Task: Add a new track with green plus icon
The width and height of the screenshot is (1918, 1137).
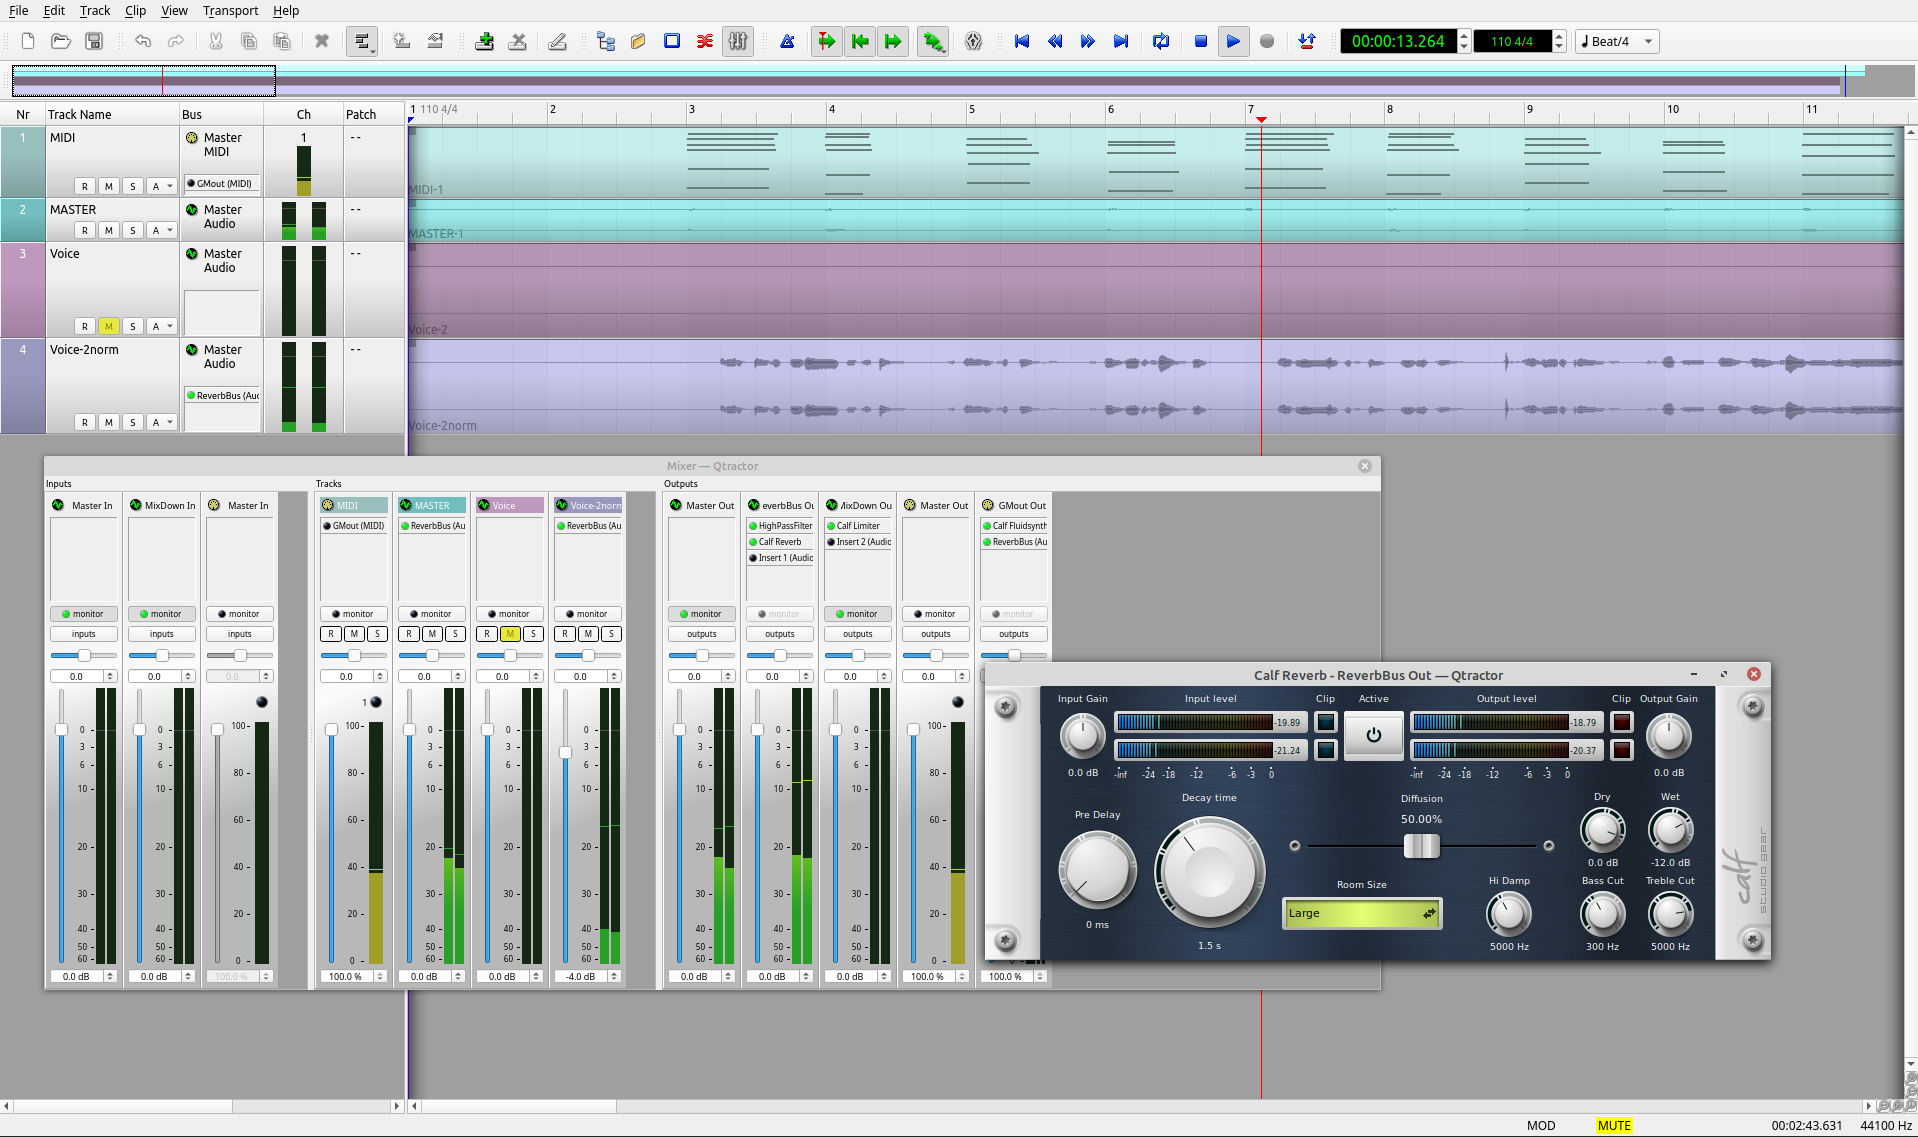Action: 485,41
